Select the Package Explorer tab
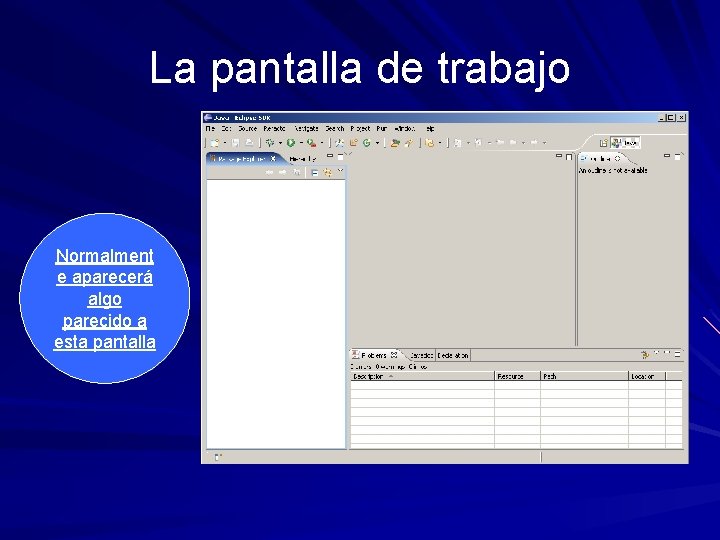This screenshot has width=720, height=540. coord(242,158)
